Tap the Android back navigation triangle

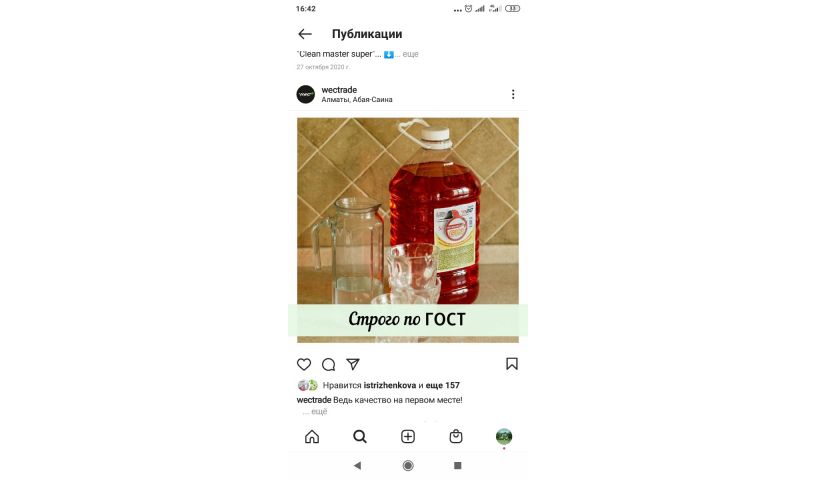pos(357,465)
